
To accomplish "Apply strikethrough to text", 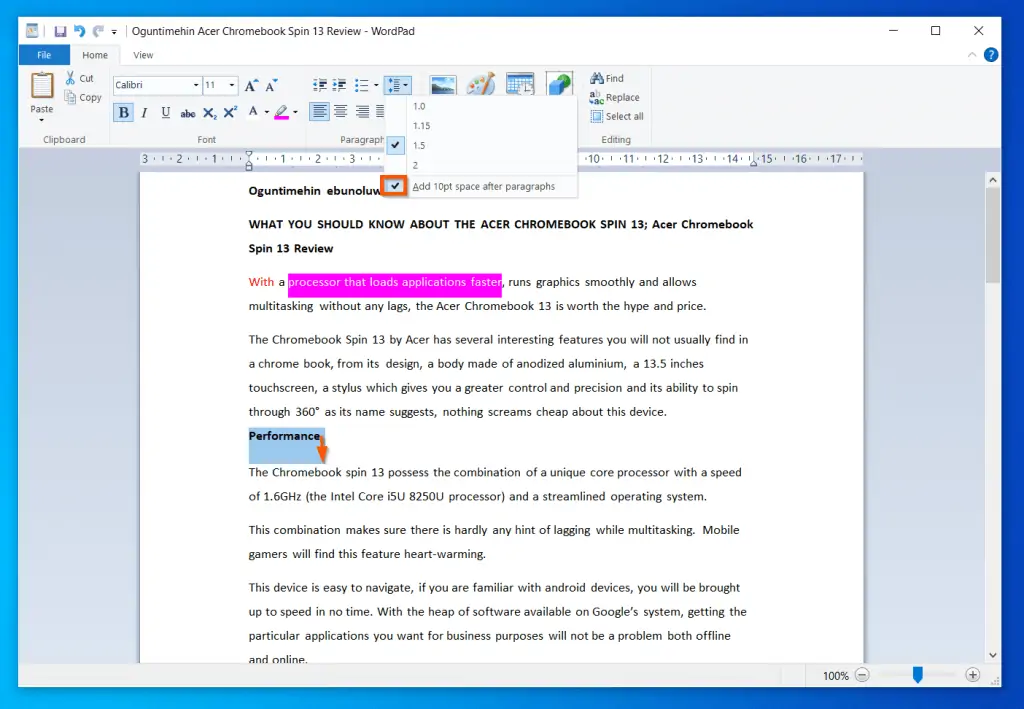I will click(x=187, y=114).
